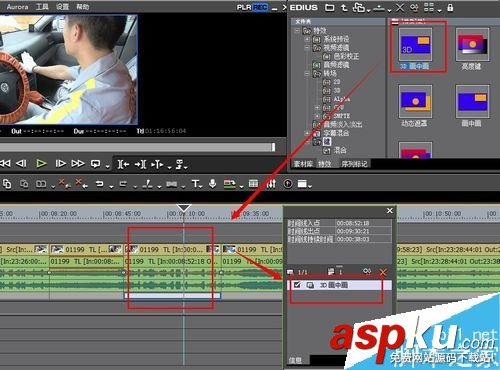Open the Redo history dropdown arrow

pos(135,186)
